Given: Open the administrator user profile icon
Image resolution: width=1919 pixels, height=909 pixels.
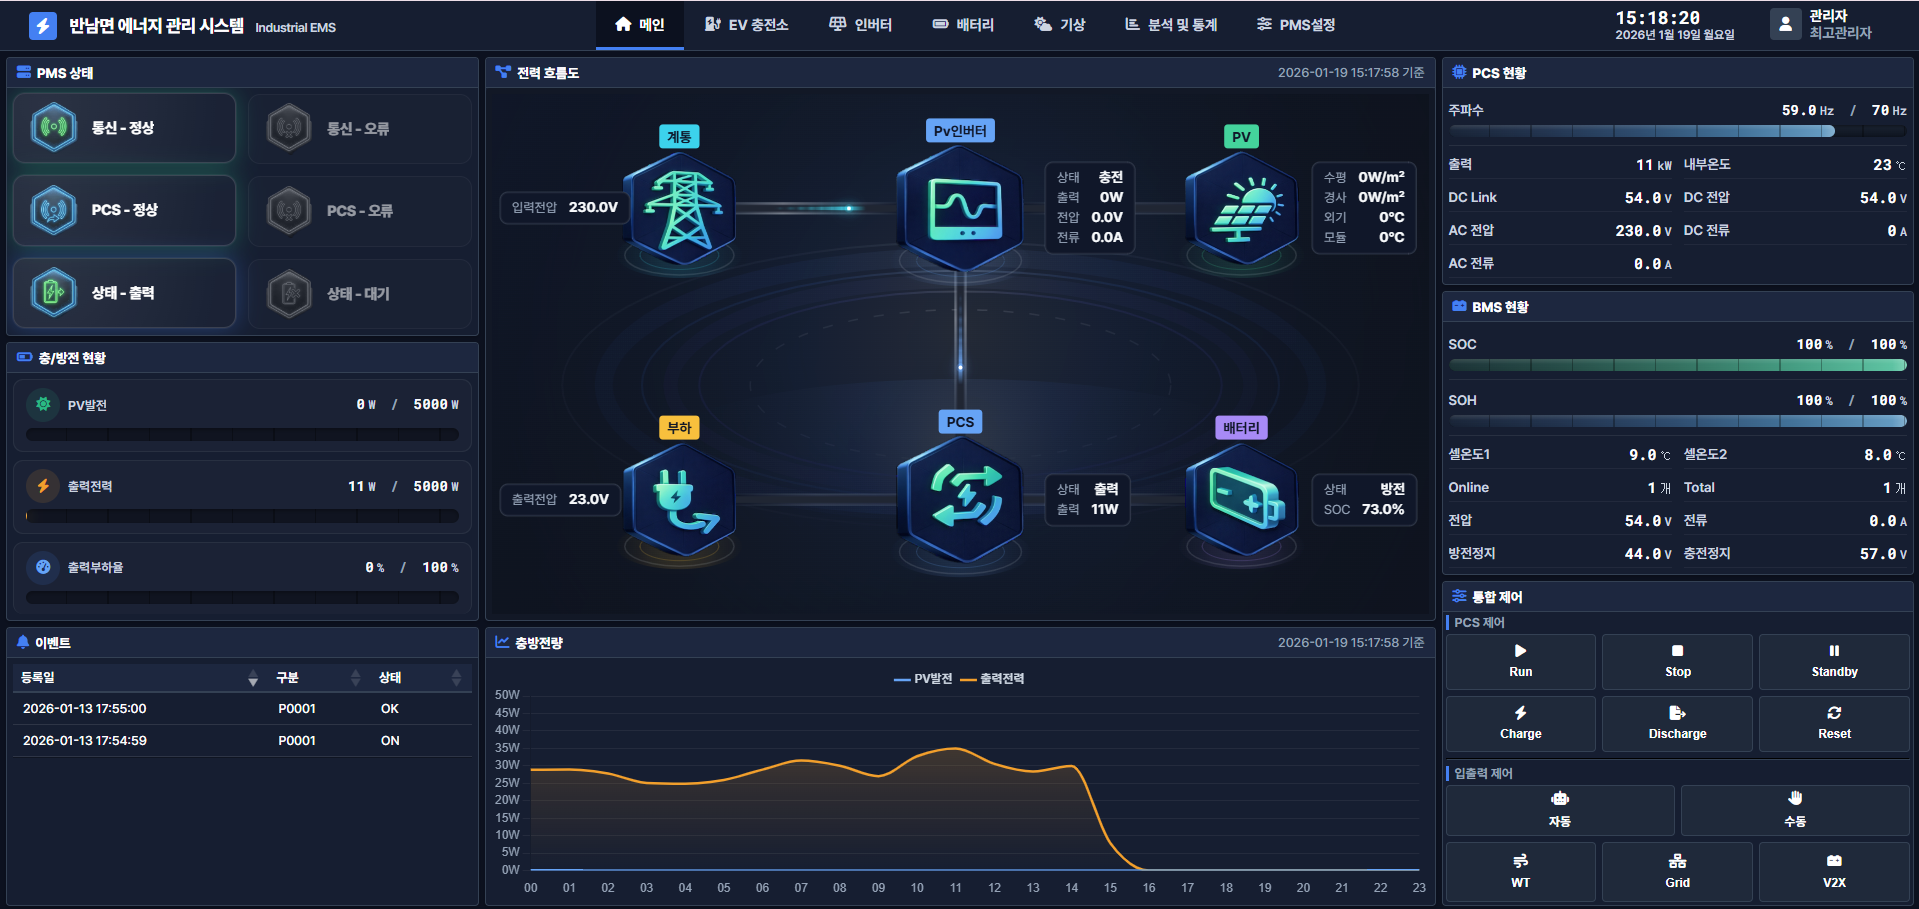Looking at the screenshot, I should click(1785, 24).
